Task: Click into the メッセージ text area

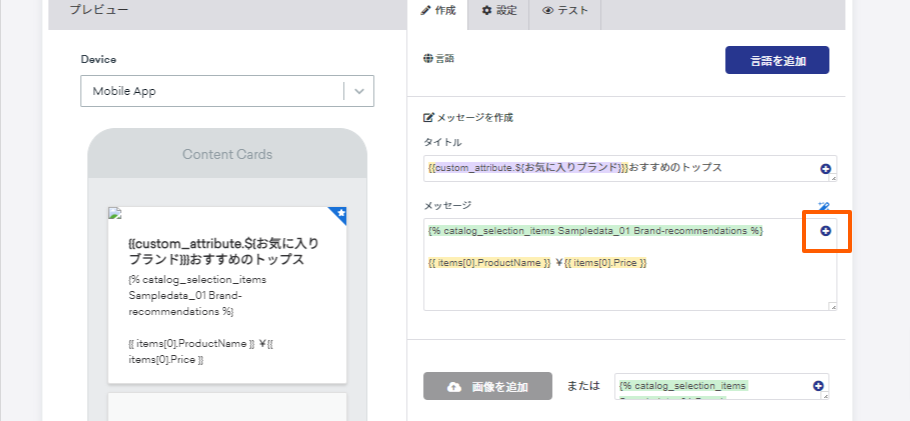Action: [630, 265]
